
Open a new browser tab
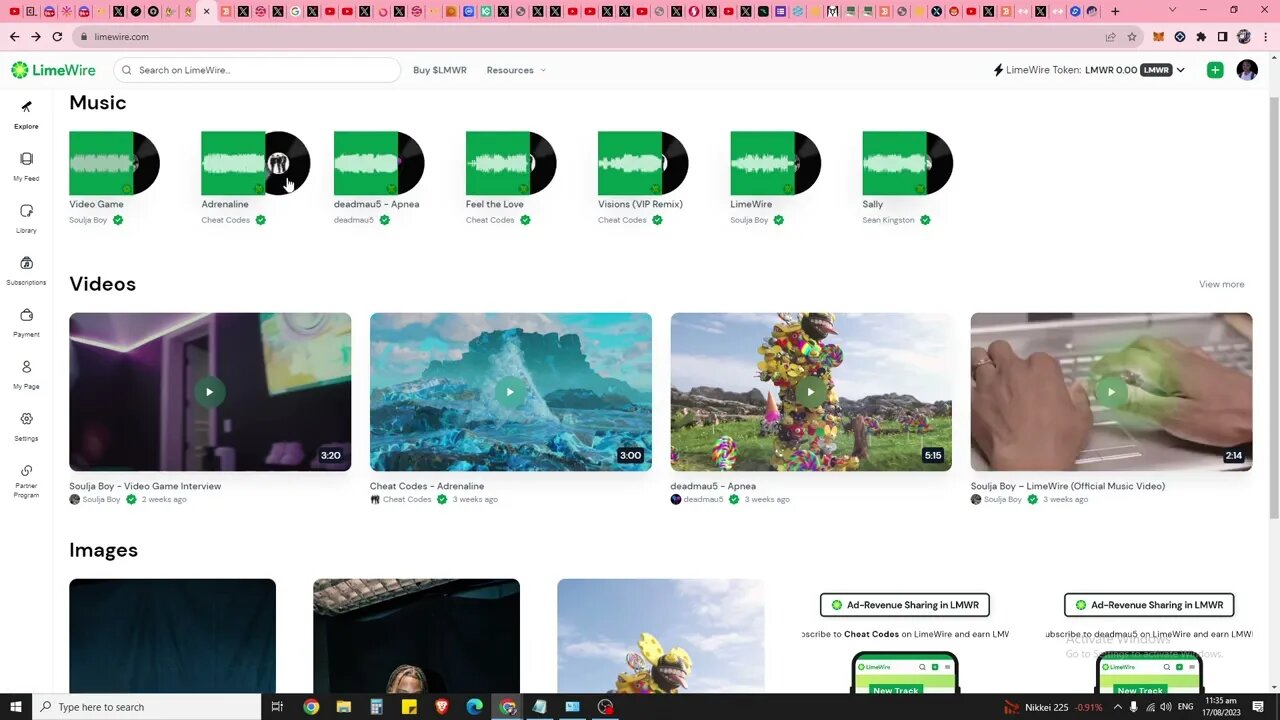(x=1115, y=11)
